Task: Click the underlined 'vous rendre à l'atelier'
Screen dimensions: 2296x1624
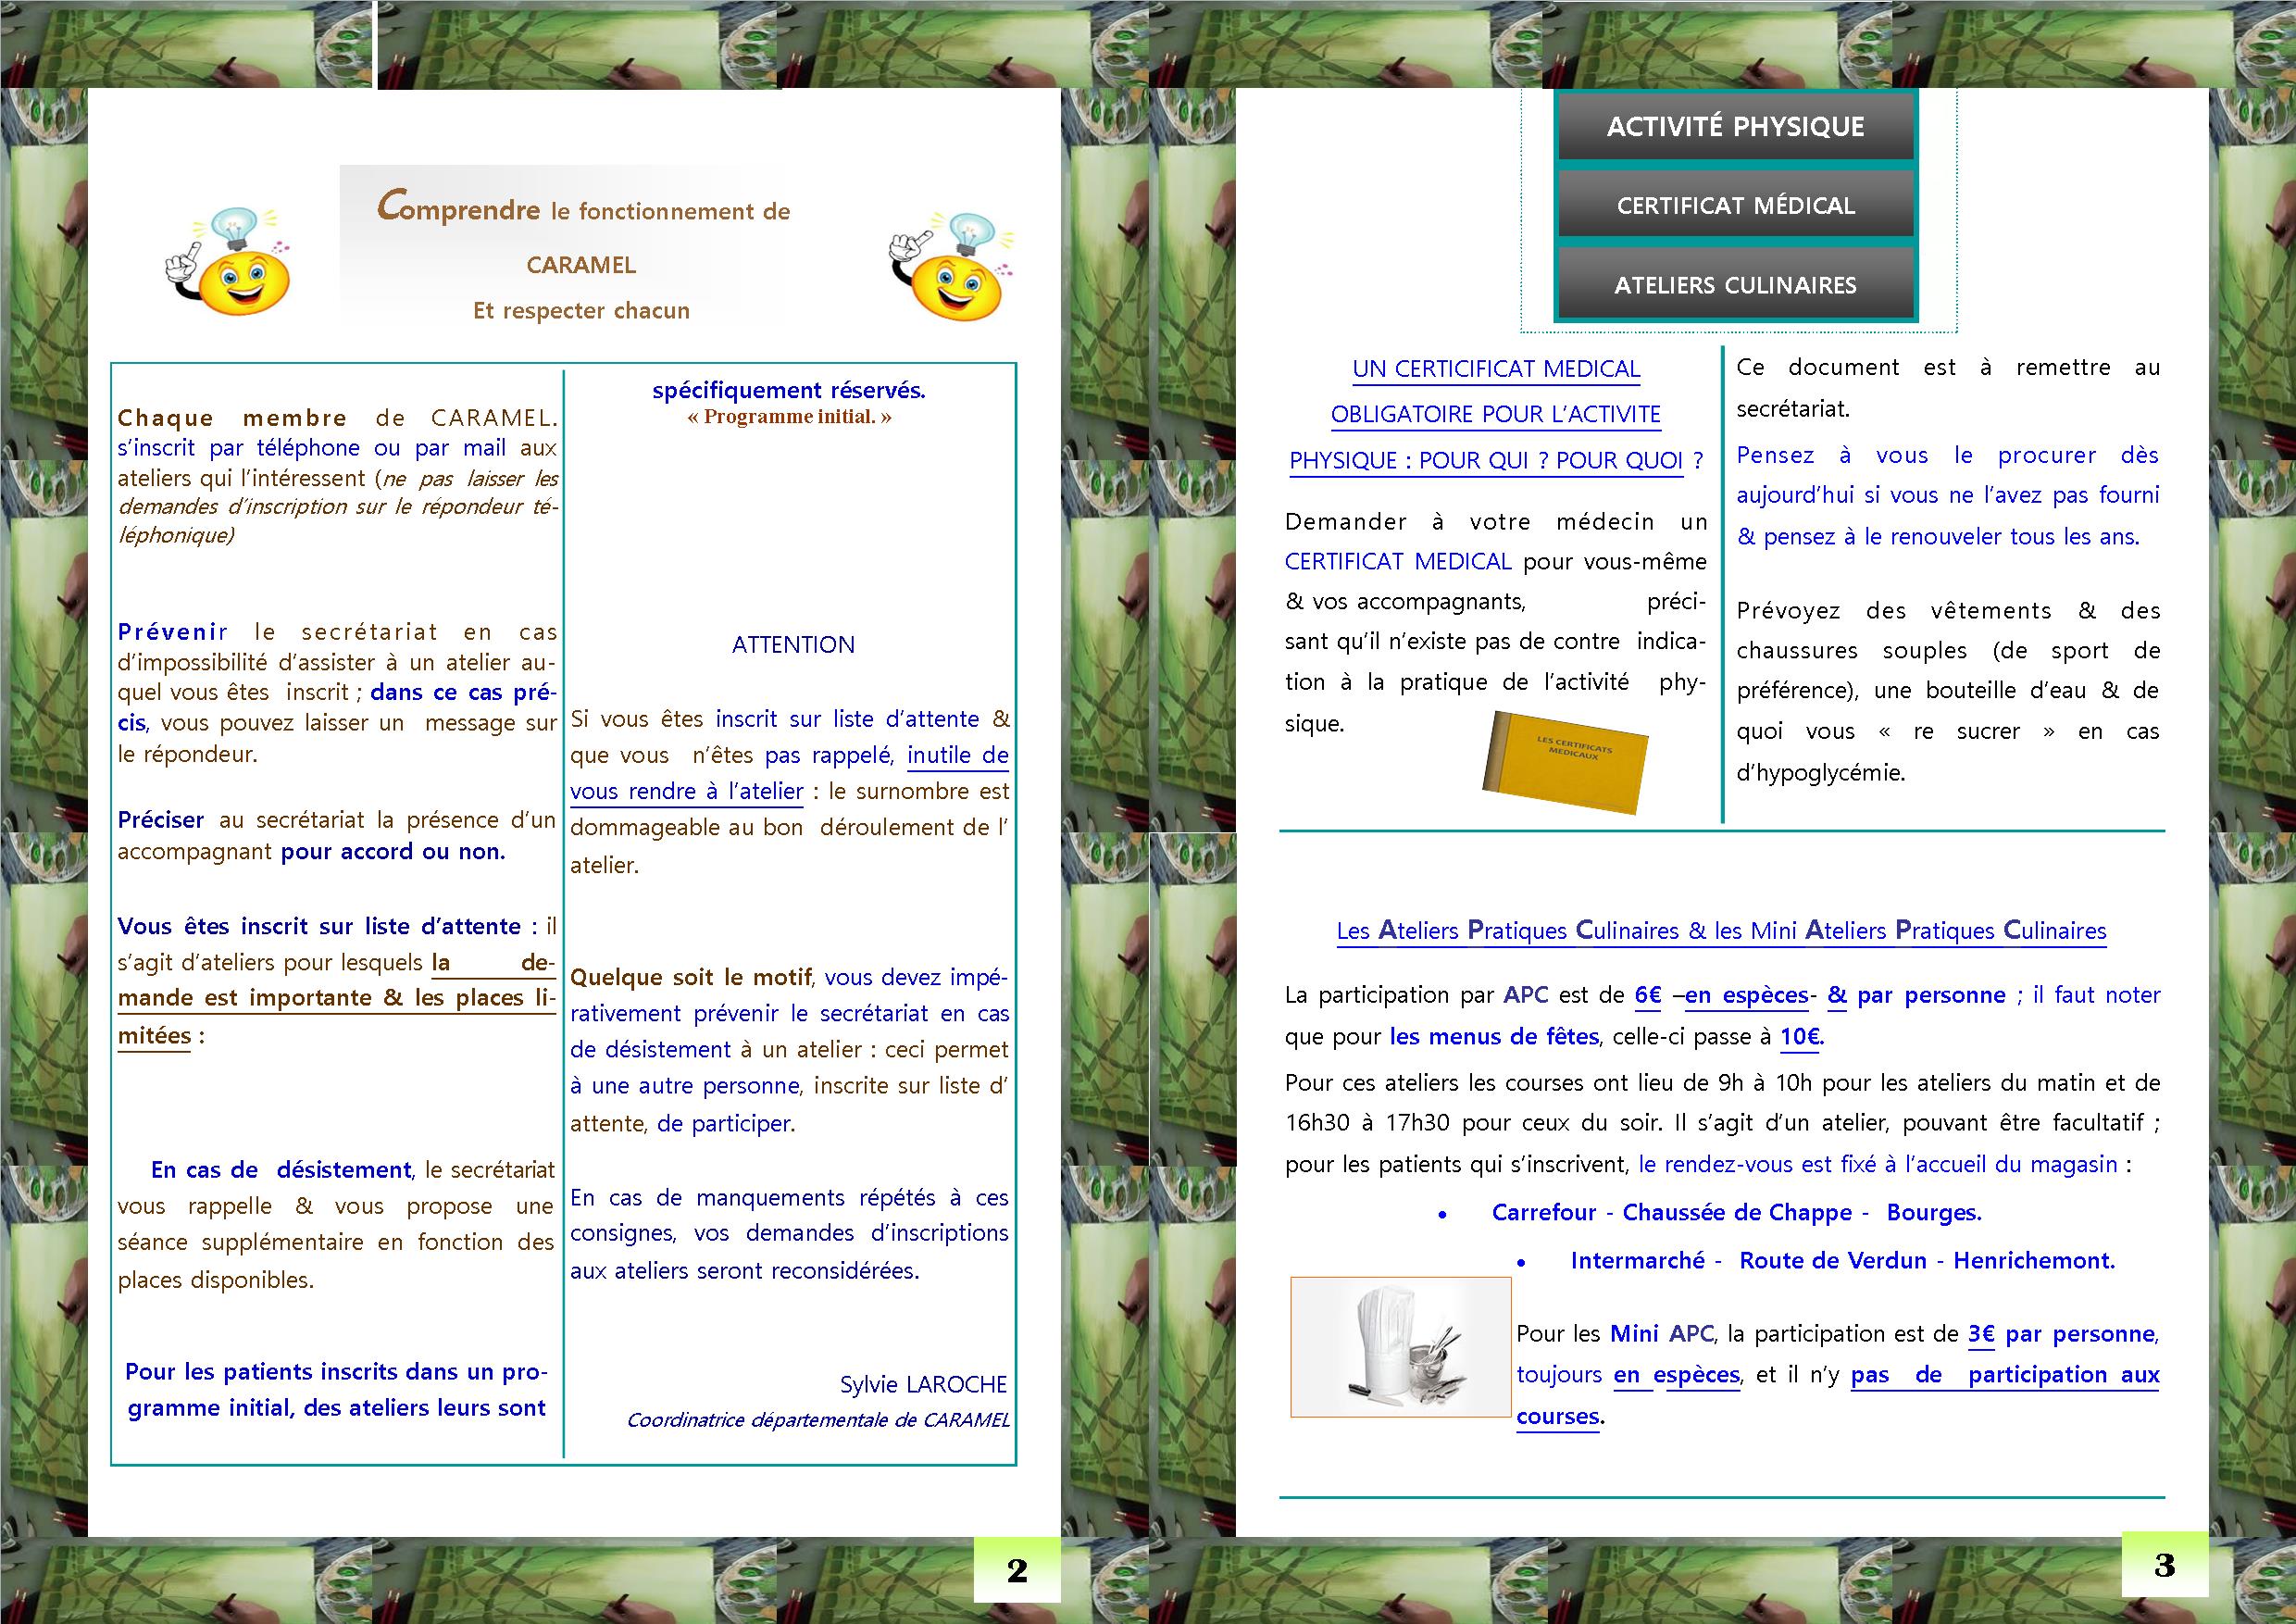Action: 687,791
